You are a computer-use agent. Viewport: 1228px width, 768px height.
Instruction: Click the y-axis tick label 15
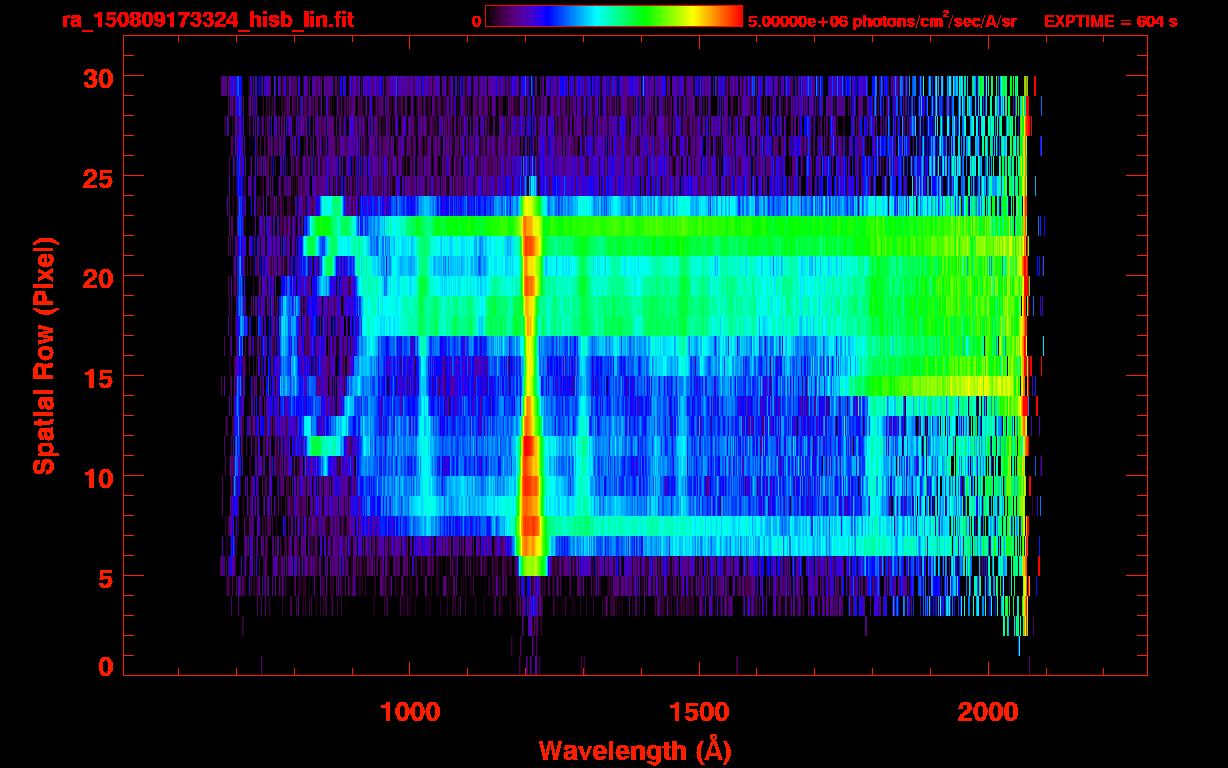(x=99, y=377)
